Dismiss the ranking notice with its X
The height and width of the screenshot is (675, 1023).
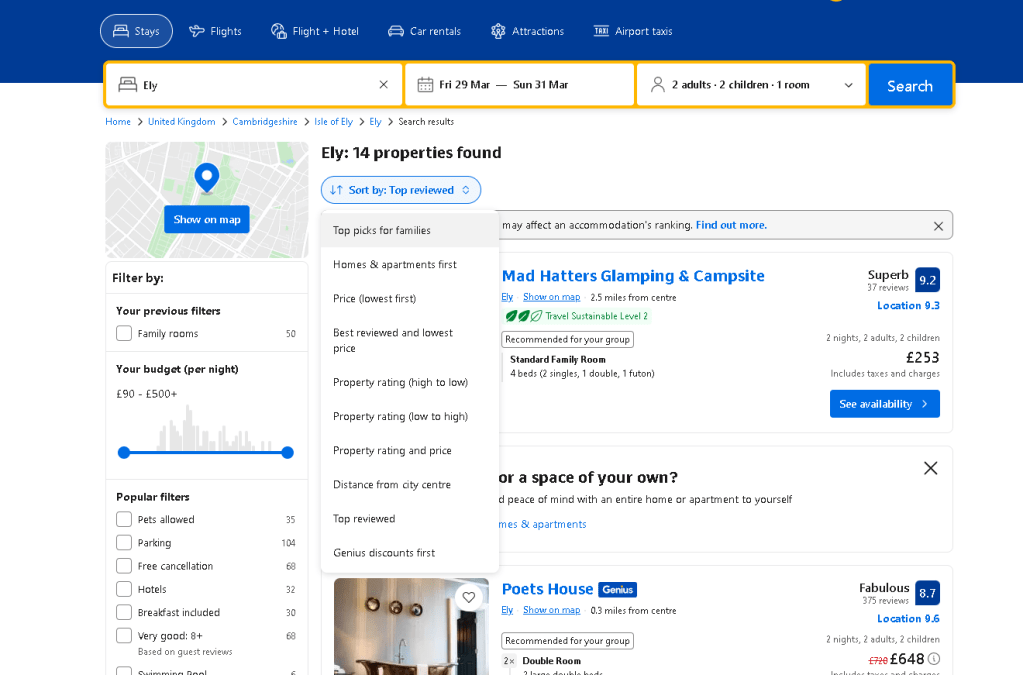pyautogui.click(x=938, y=226)
